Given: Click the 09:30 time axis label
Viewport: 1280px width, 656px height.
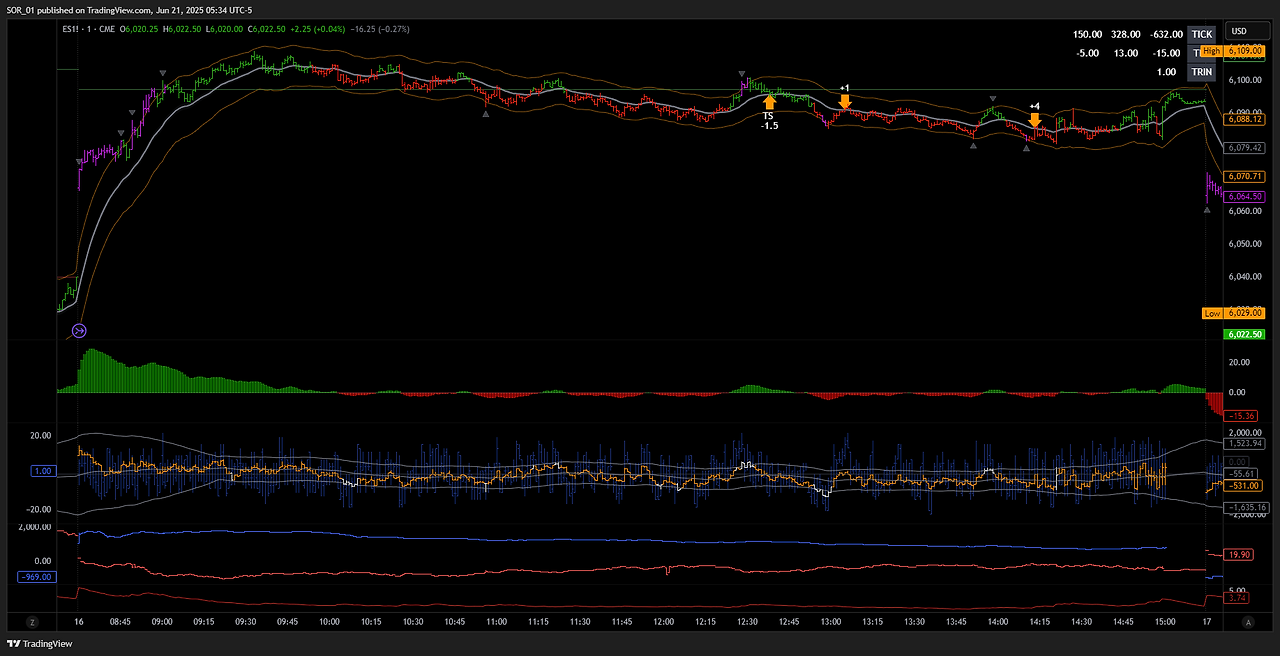Looking at the screenshot, I should [245, 622].
